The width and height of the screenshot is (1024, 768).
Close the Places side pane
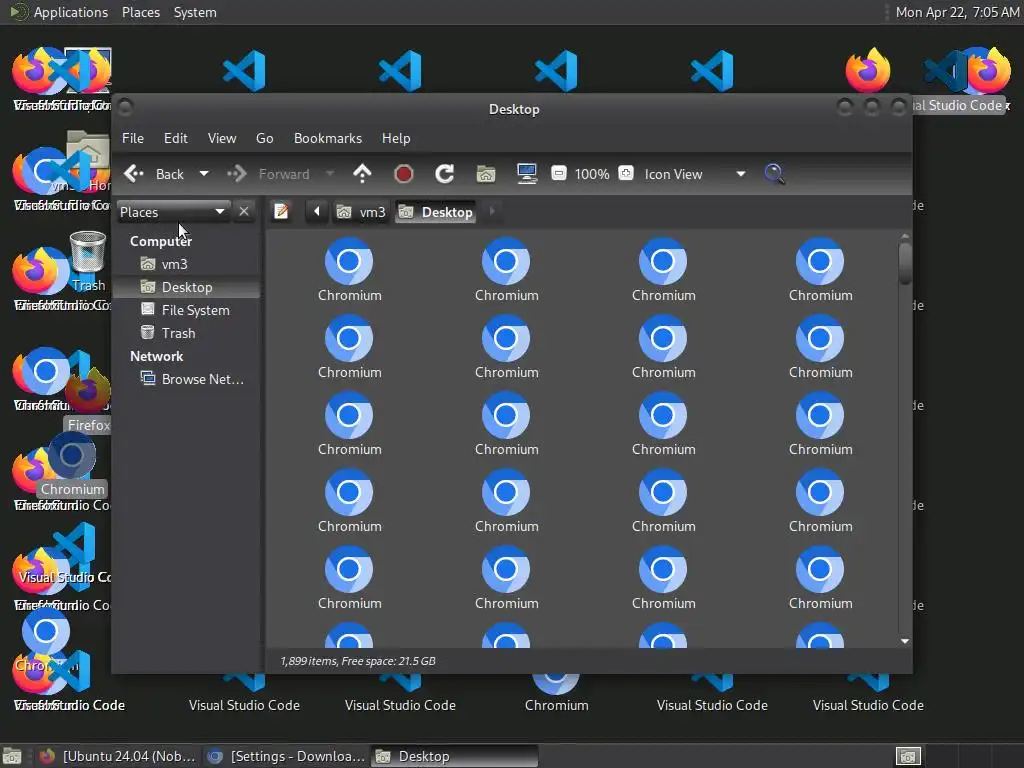[244, 212]
